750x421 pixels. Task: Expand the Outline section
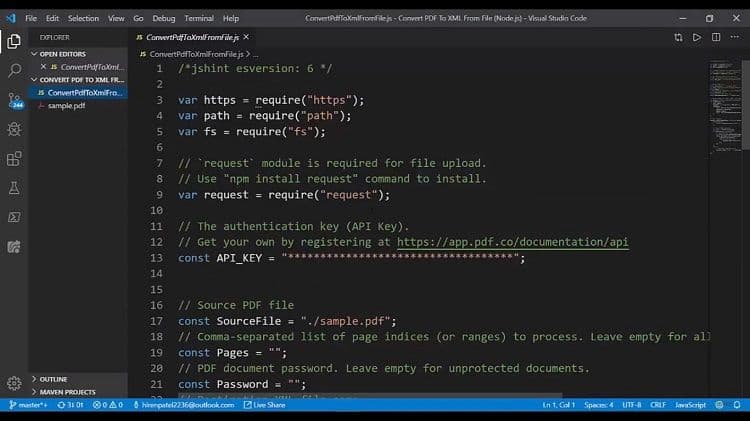point(54,379)
